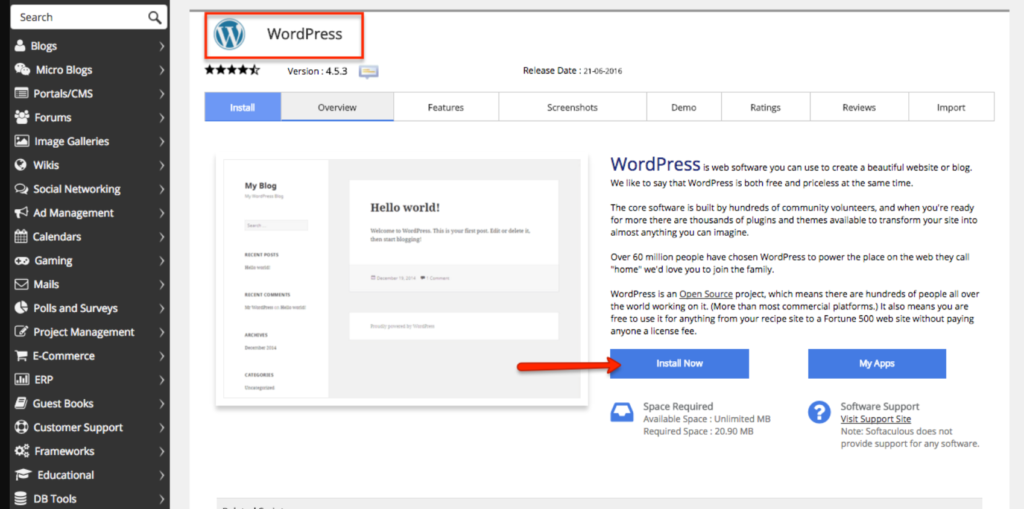Click the ERP bar chart icon
The height and width of the screenshot is (509, 1024).
tap(22, 380)
